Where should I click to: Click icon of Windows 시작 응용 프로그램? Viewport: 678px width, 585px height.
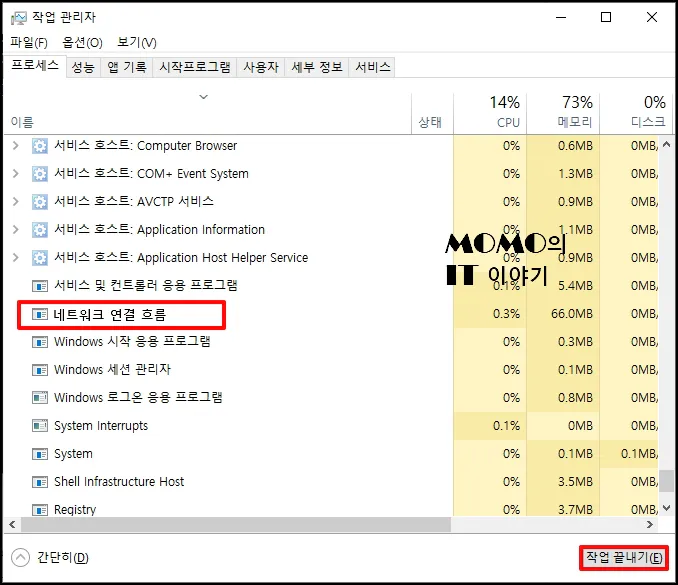(x=40, y=342)
